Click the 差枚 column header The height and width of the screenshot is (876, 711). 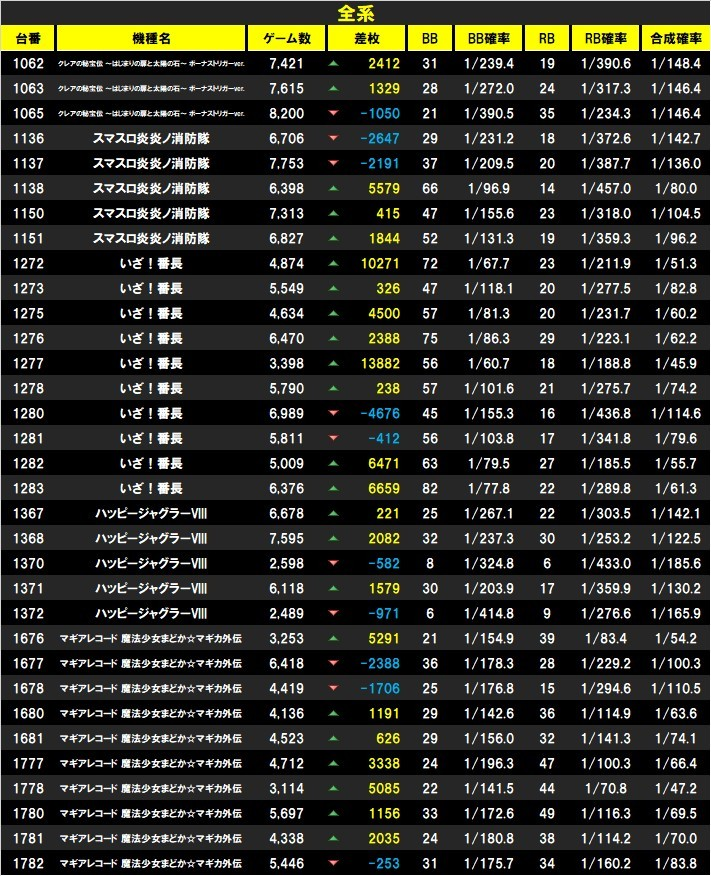366,39
